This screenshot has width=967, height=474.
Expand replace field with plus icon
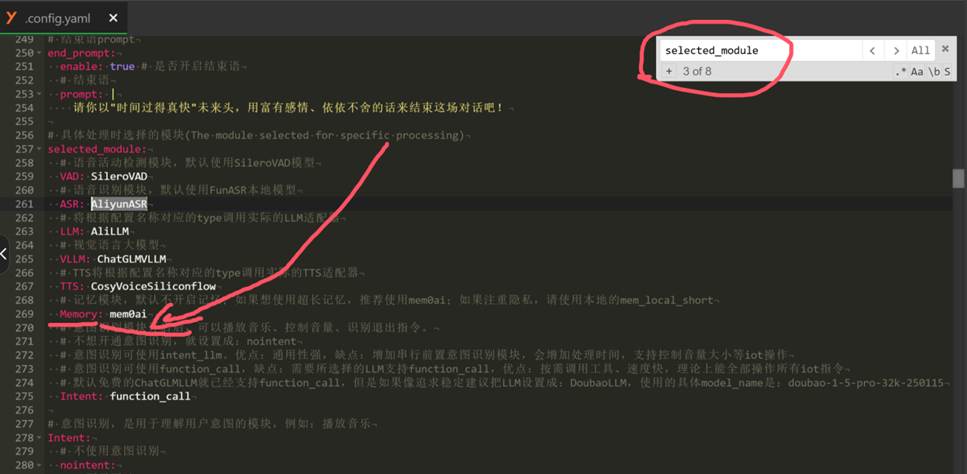click(x=669, y=72)
